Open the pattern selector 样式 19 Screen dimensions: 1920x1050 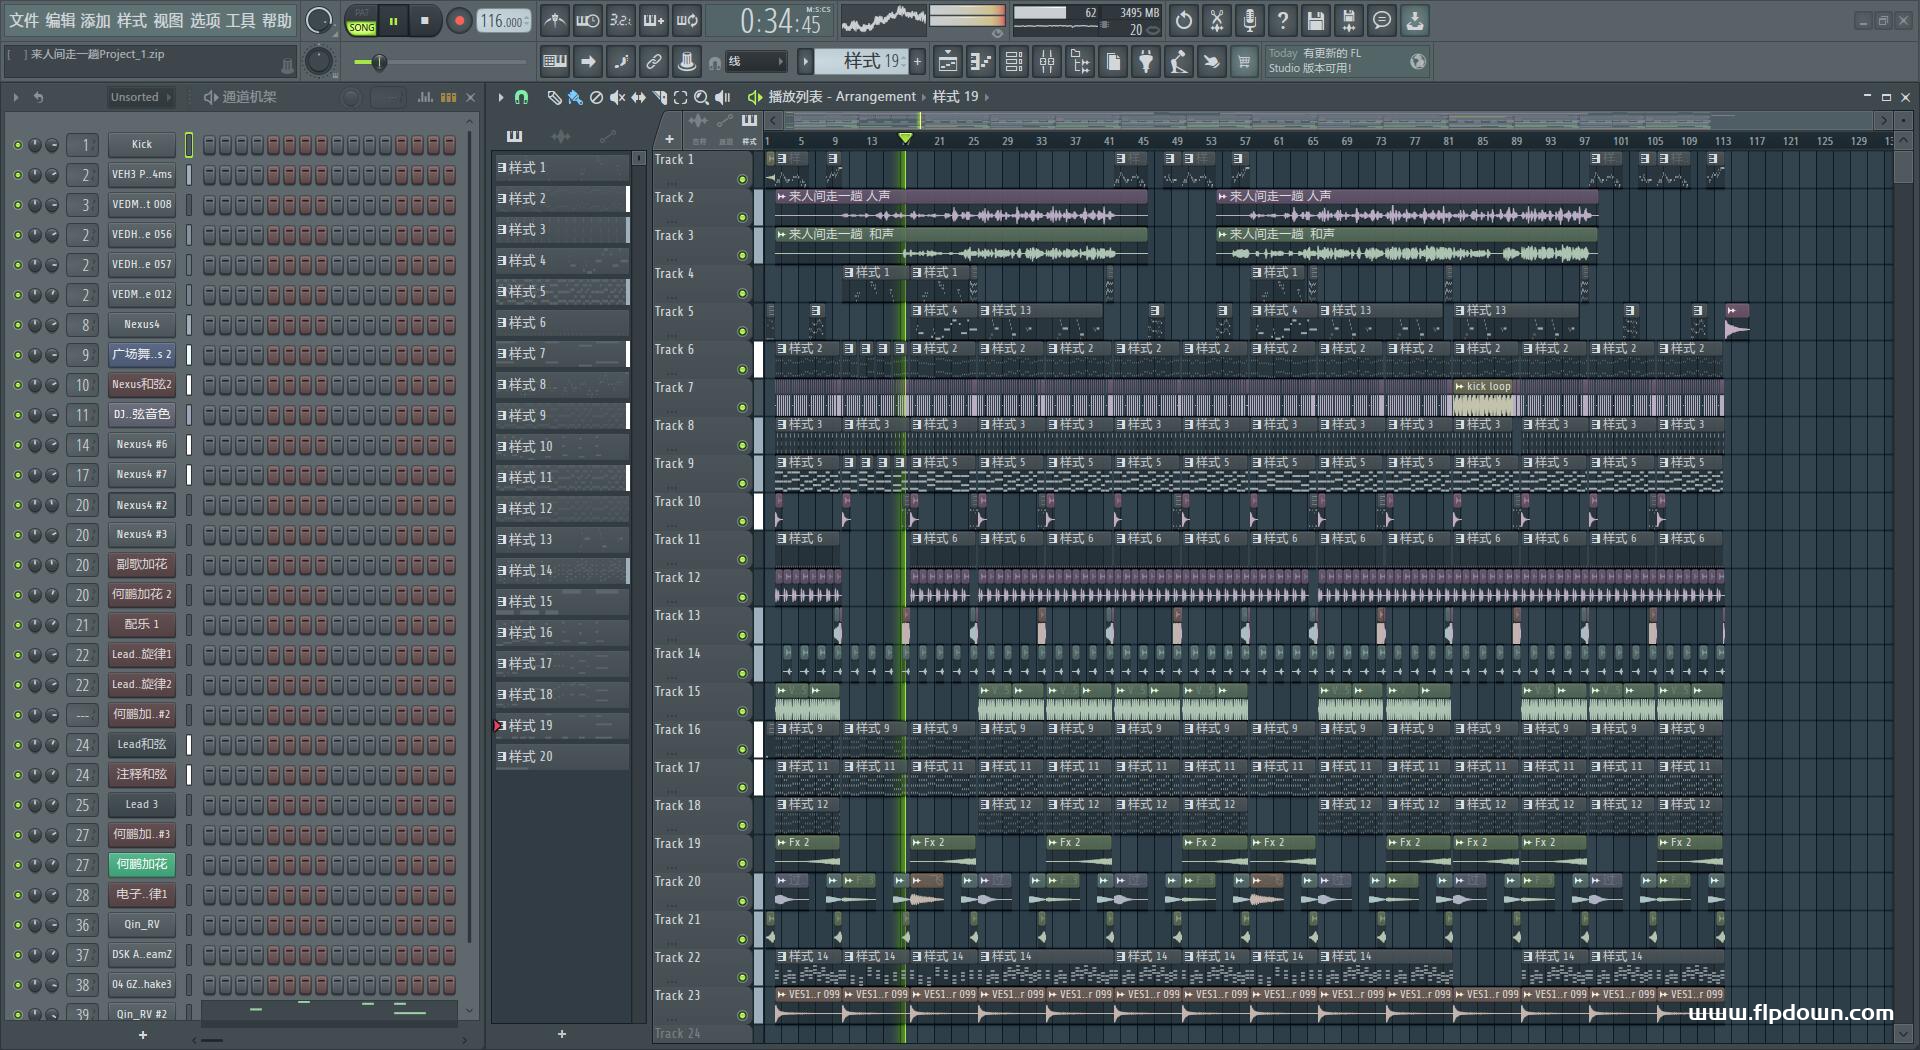pyautogui.click(x=860, y=62)
